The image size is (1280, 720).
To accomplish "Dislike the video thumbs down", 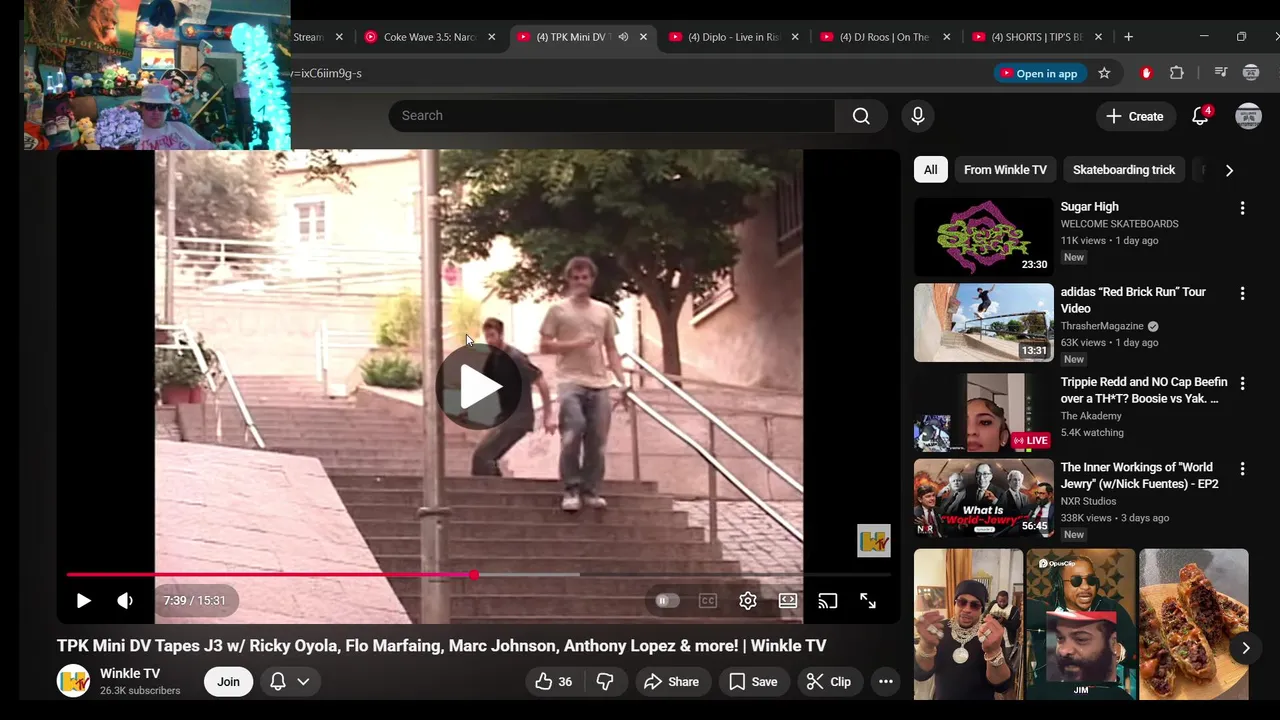I will (x=605, y=682).
